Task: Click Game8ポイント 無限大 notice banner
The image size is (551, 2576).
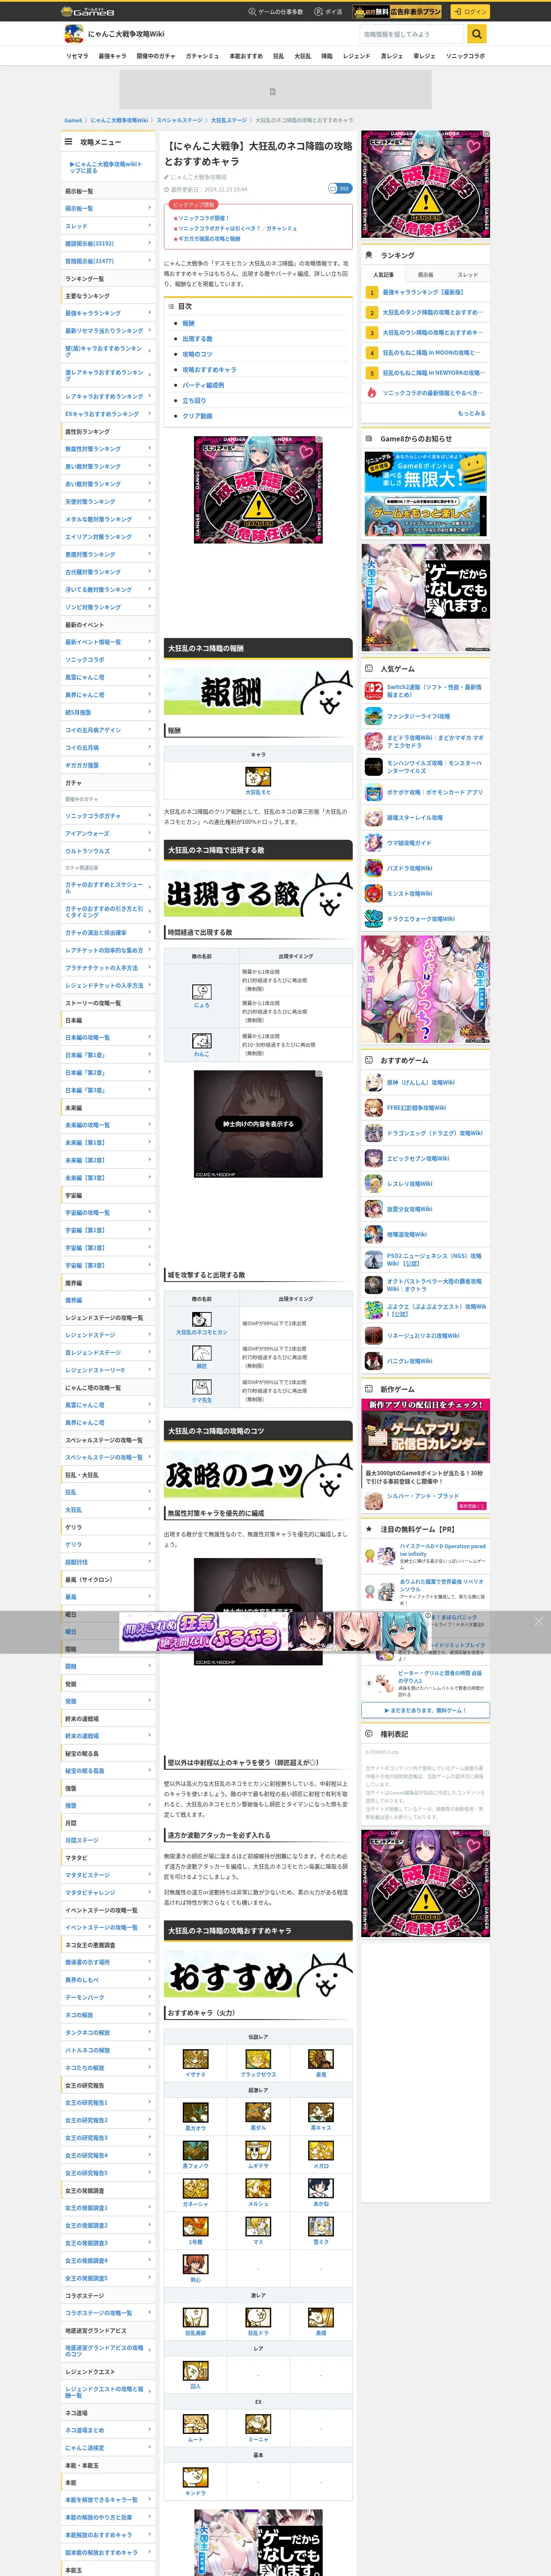Action: point(426,471)
